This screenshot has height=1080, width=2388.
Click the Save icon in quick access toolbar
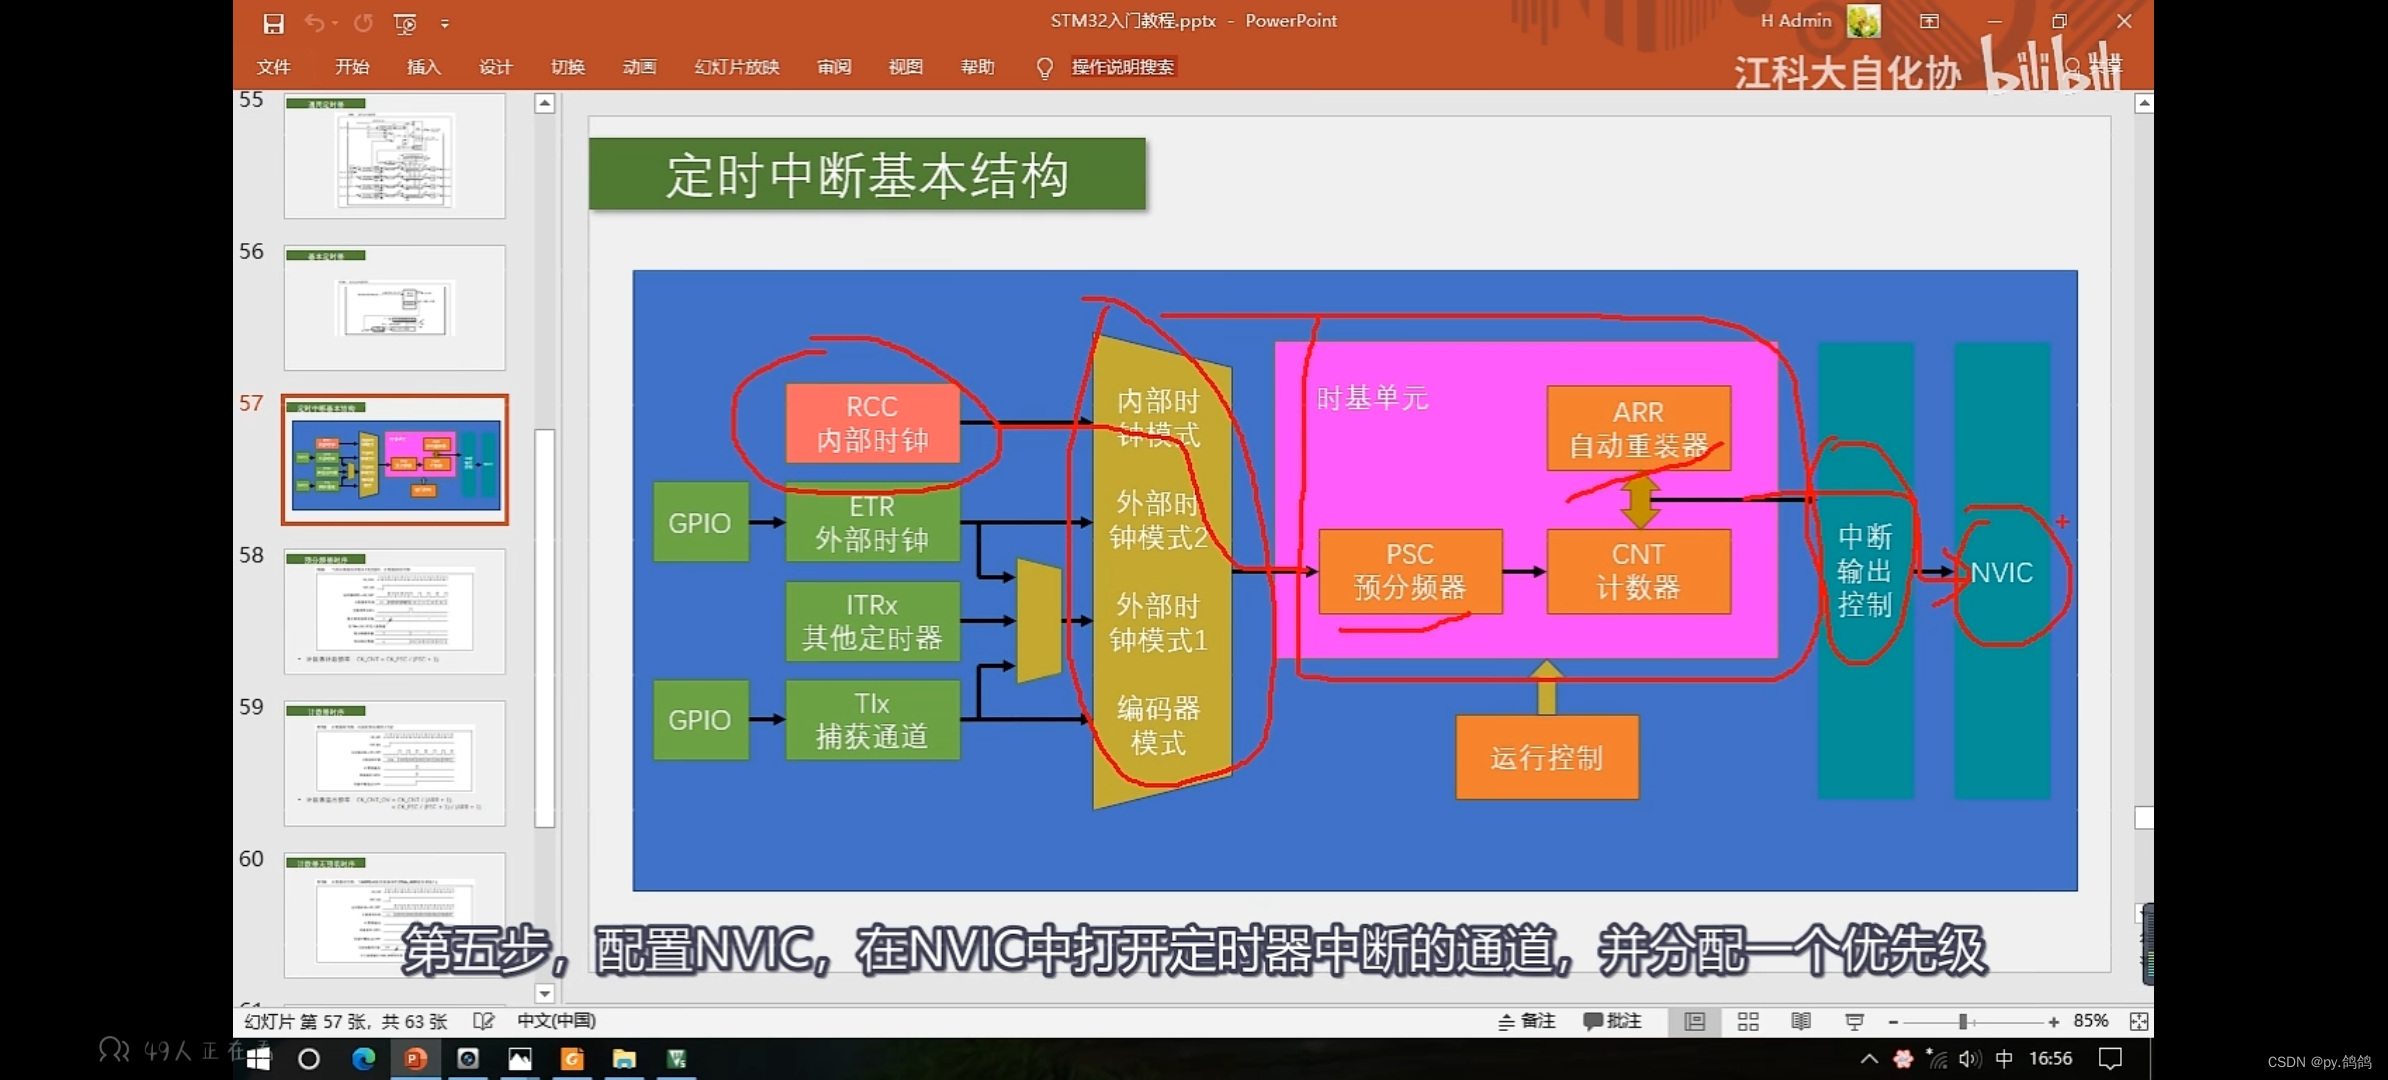(273, 22)
